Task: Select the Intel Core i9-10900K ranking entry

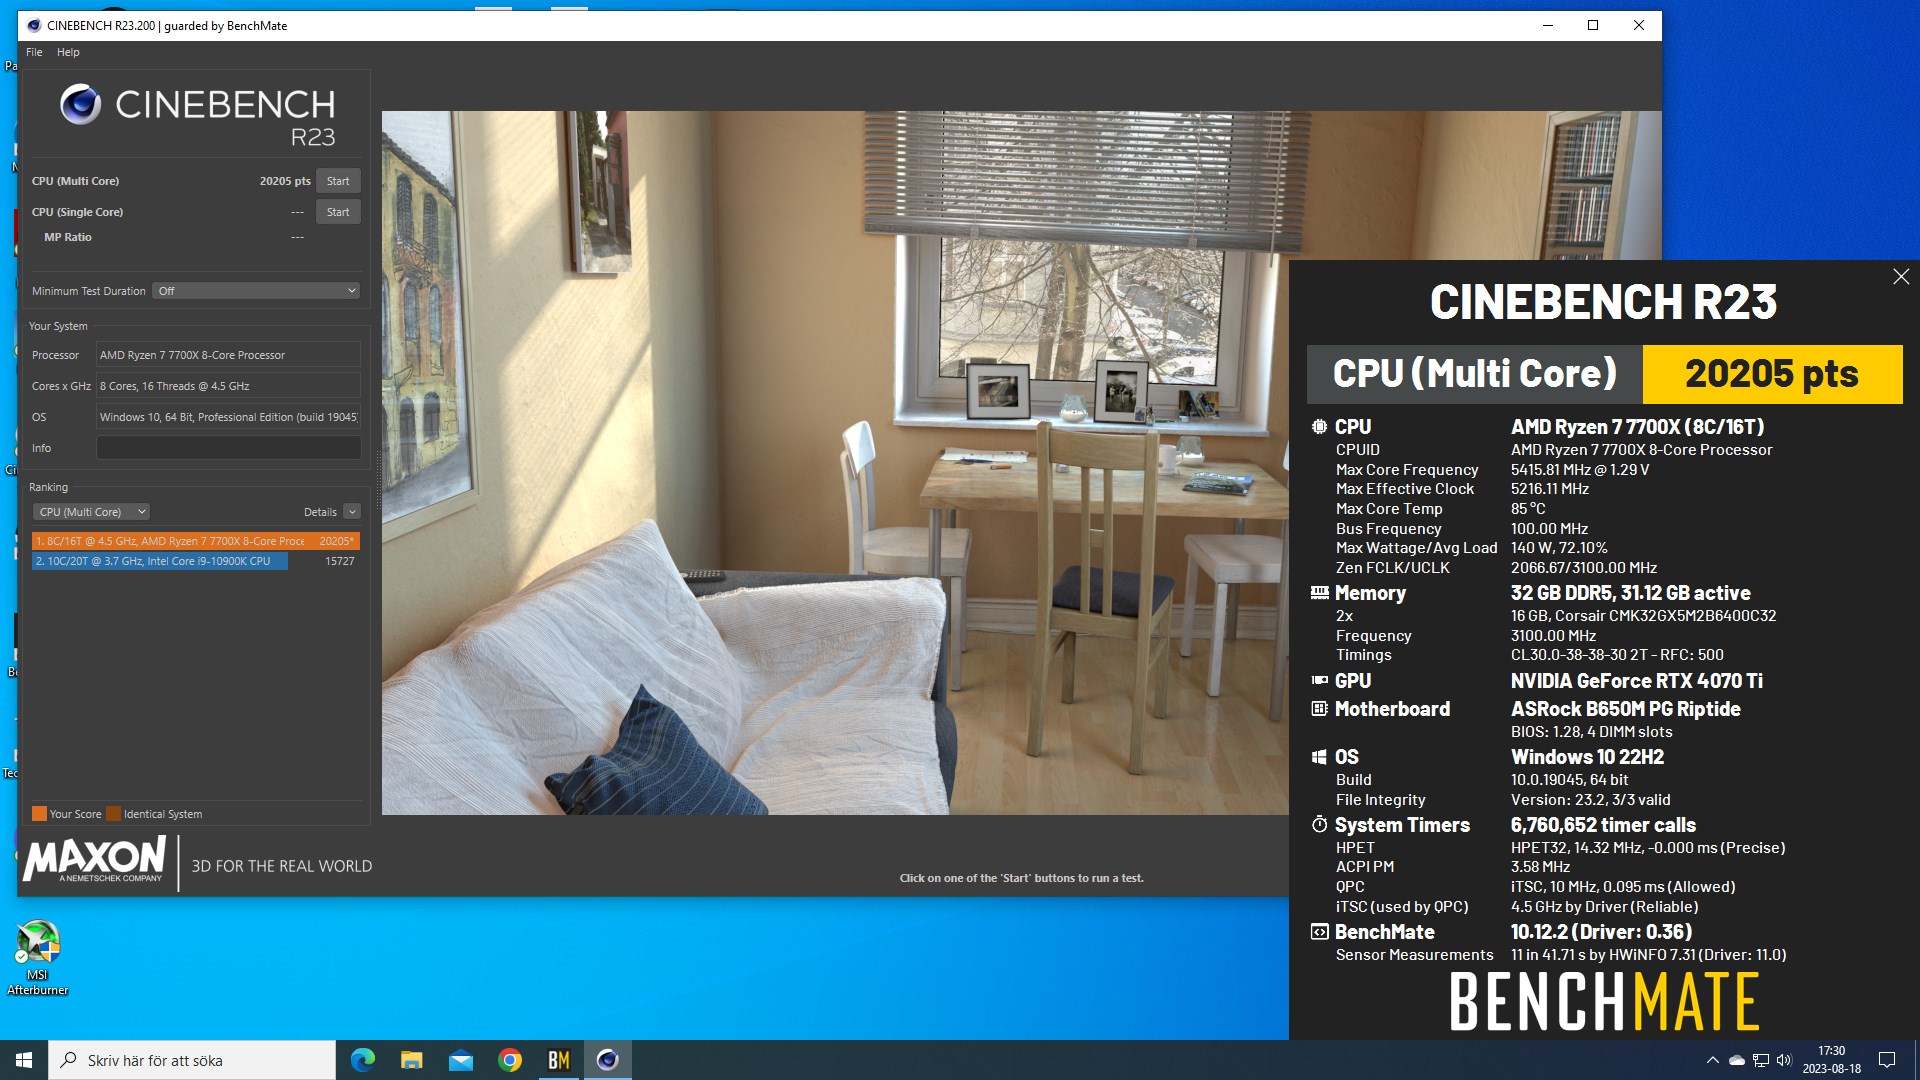Action: 196,561
